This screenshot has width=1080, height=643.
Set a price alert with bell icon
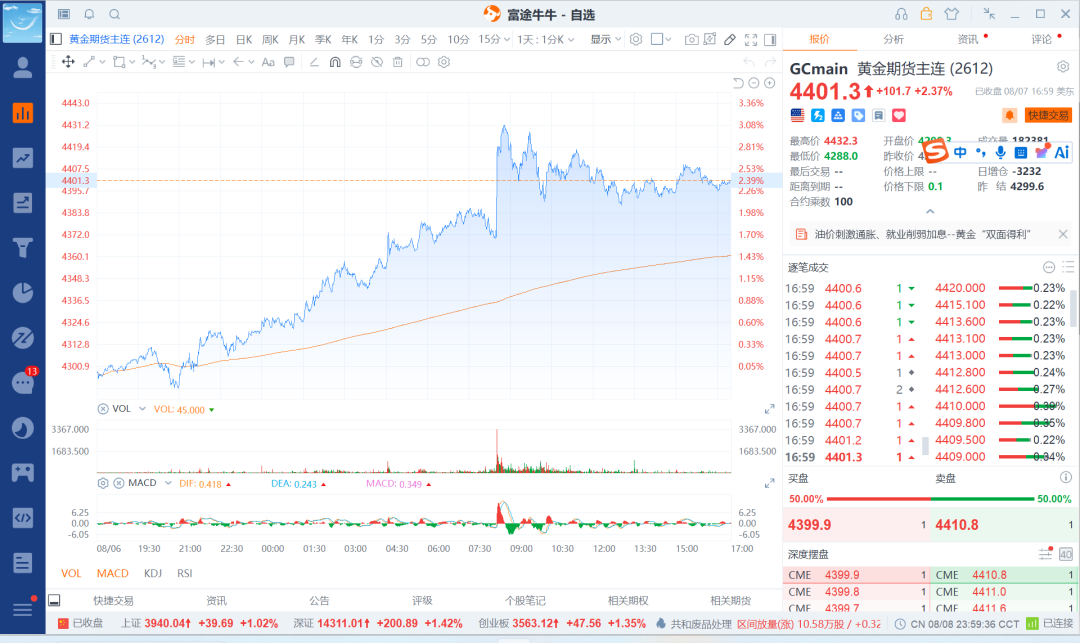(1009, 115)
